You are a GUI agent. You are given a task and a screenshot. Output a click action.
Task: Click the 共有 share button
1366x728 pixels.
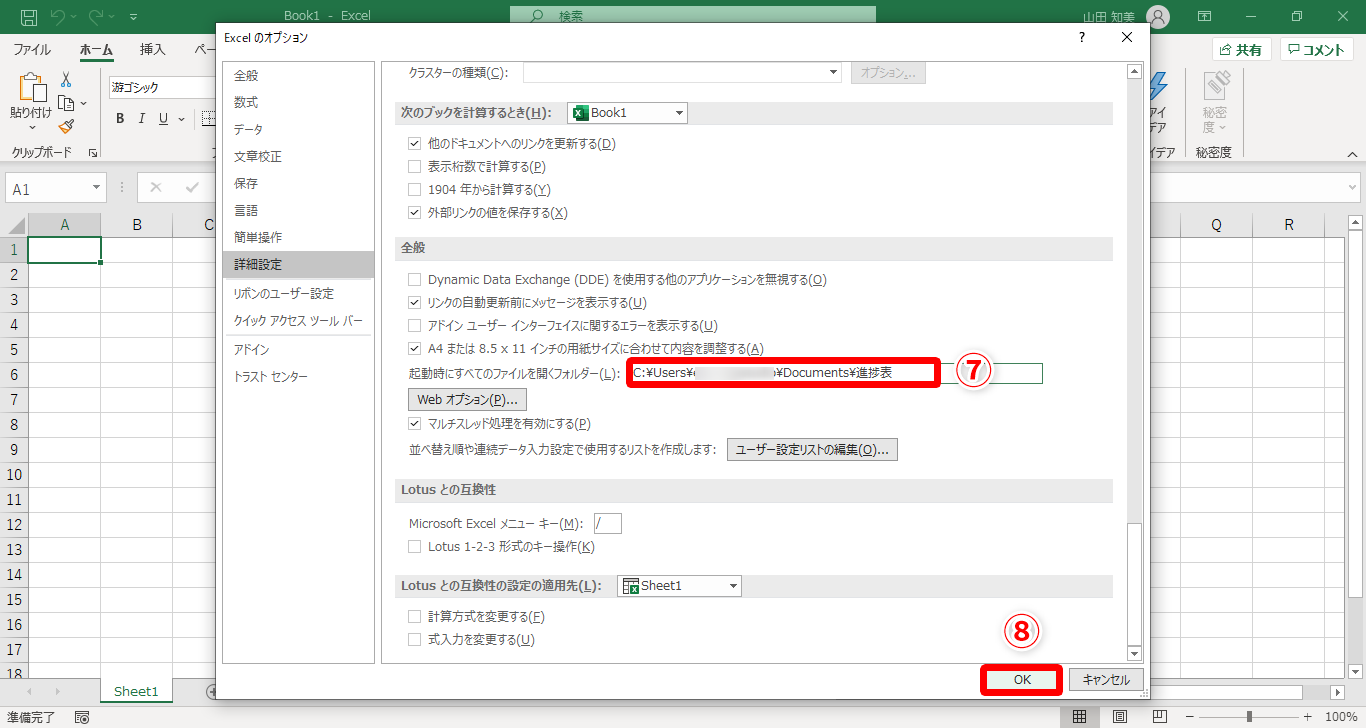click(1241, 50)
